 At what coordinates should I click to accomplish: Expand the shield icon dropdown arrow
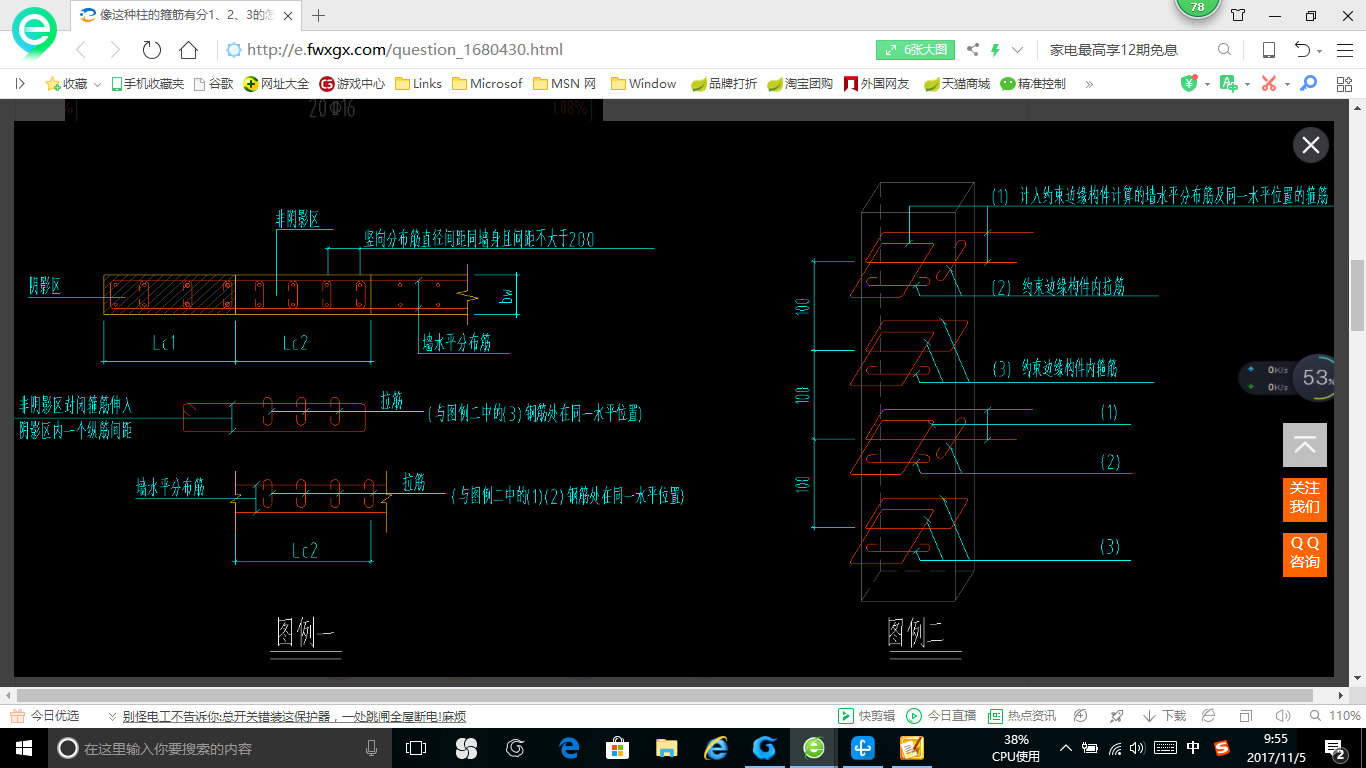point(1207,85)
